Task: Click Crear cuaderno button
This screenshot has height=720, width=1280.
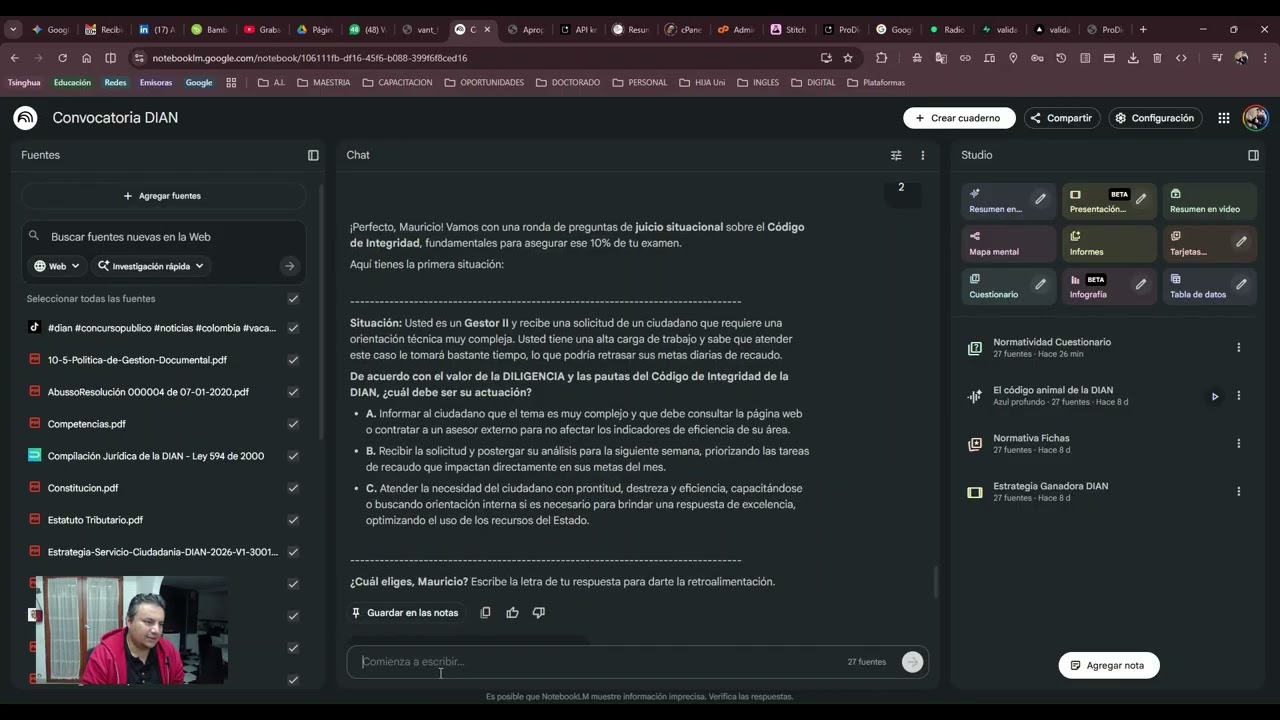Action: pyautogui.click(x=959, y=118)
